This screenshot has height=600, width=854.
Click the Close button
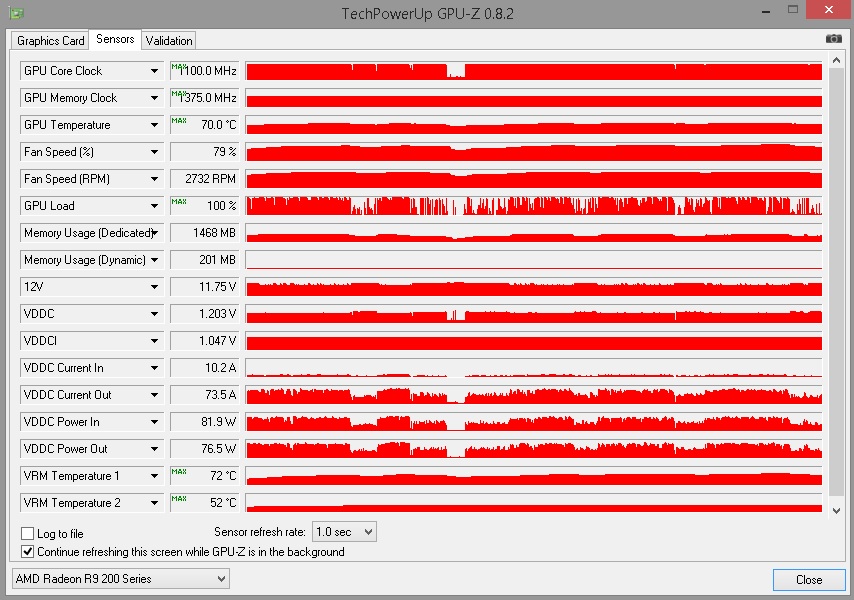click(x=809, y=580)
